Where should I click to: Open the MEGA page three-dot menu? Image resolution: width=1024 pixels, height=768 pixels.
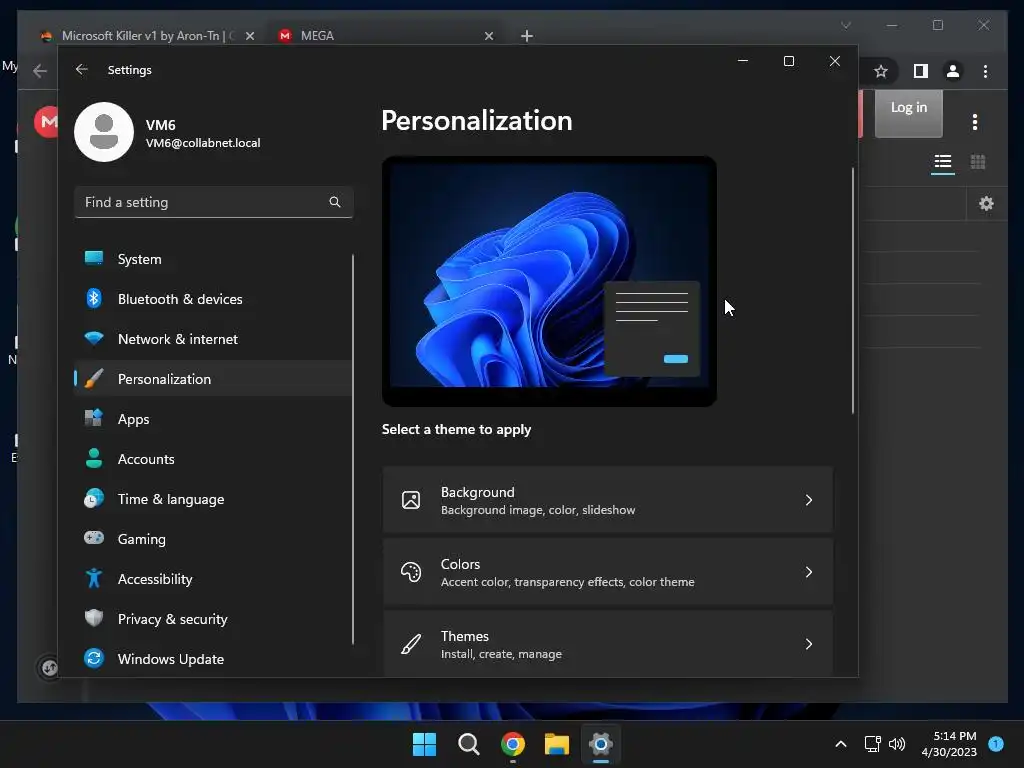click(974, 121)
